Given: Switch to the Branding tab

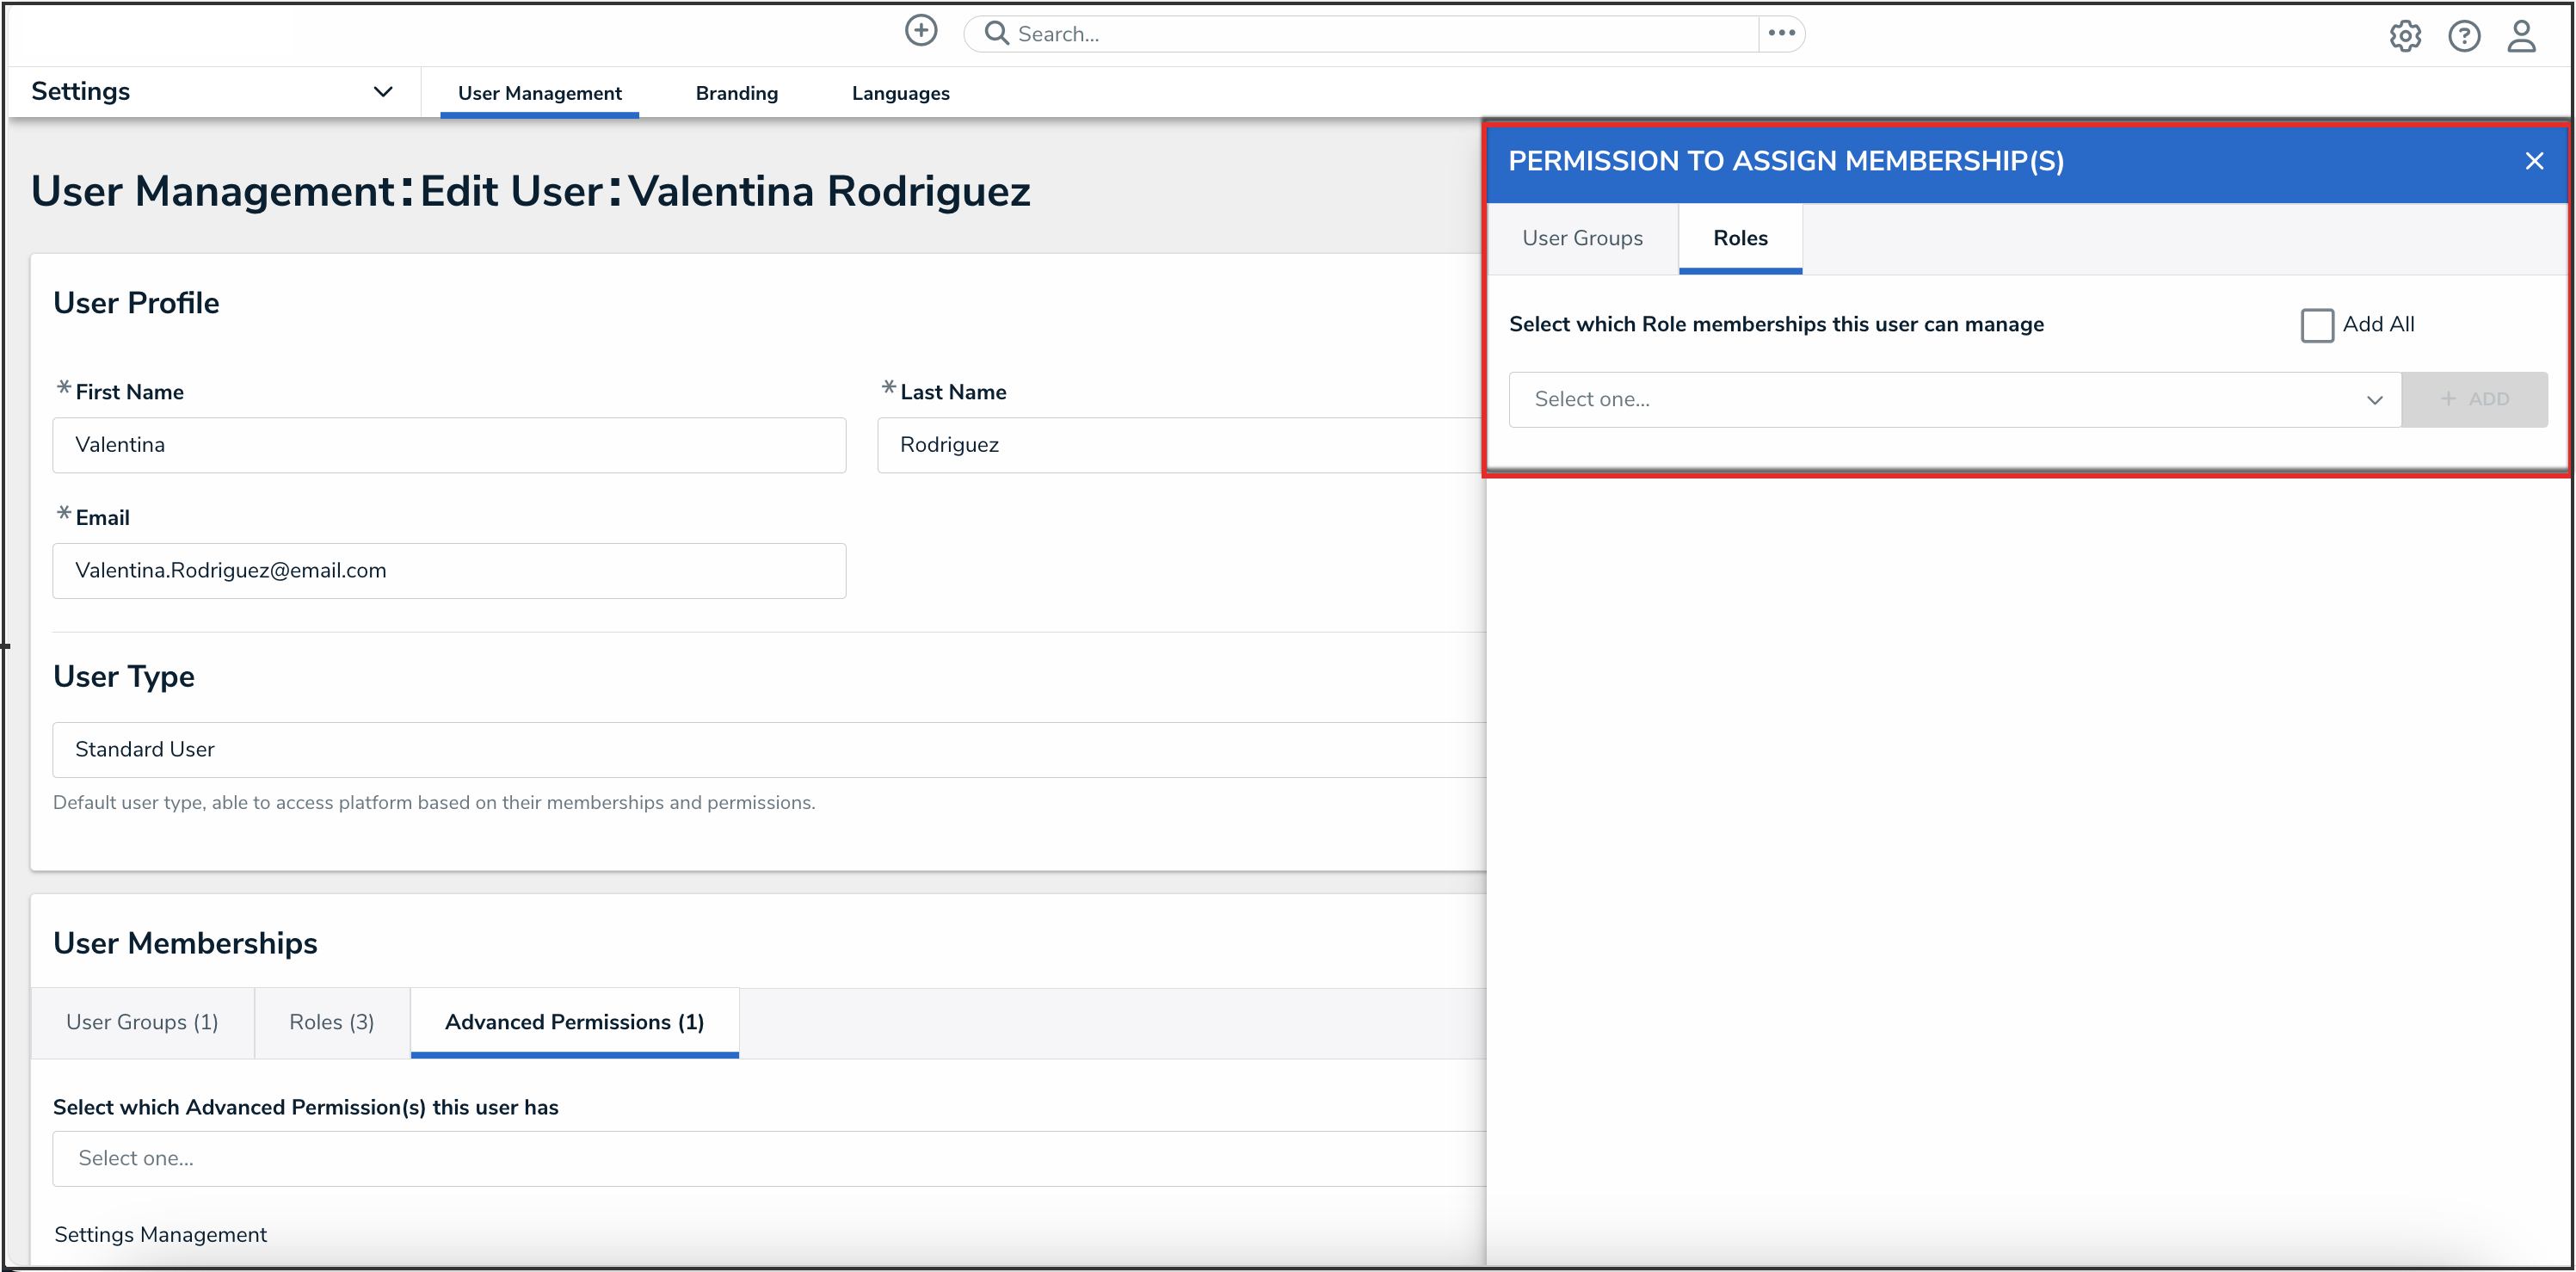Looking at the screenshot, I should [736, 93].
